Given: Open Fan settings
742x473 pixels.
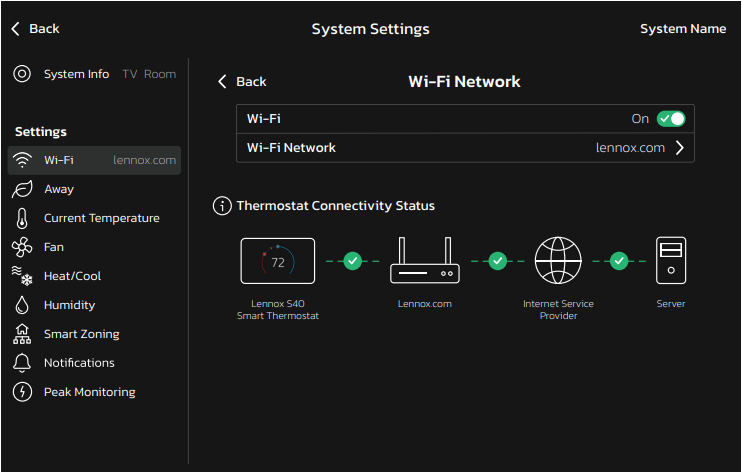Looking at the screenshot, I should click(x=94, y=247).
